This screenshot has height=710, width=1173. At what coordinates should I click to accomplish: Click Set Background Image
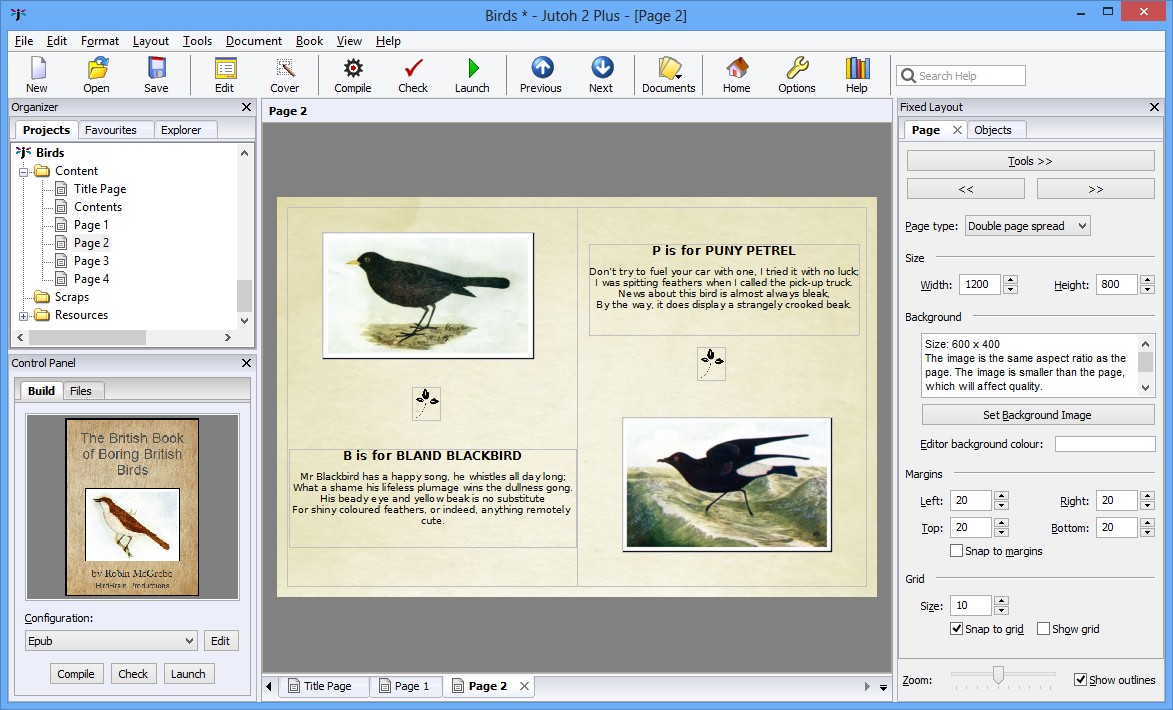pos(1037,414)
